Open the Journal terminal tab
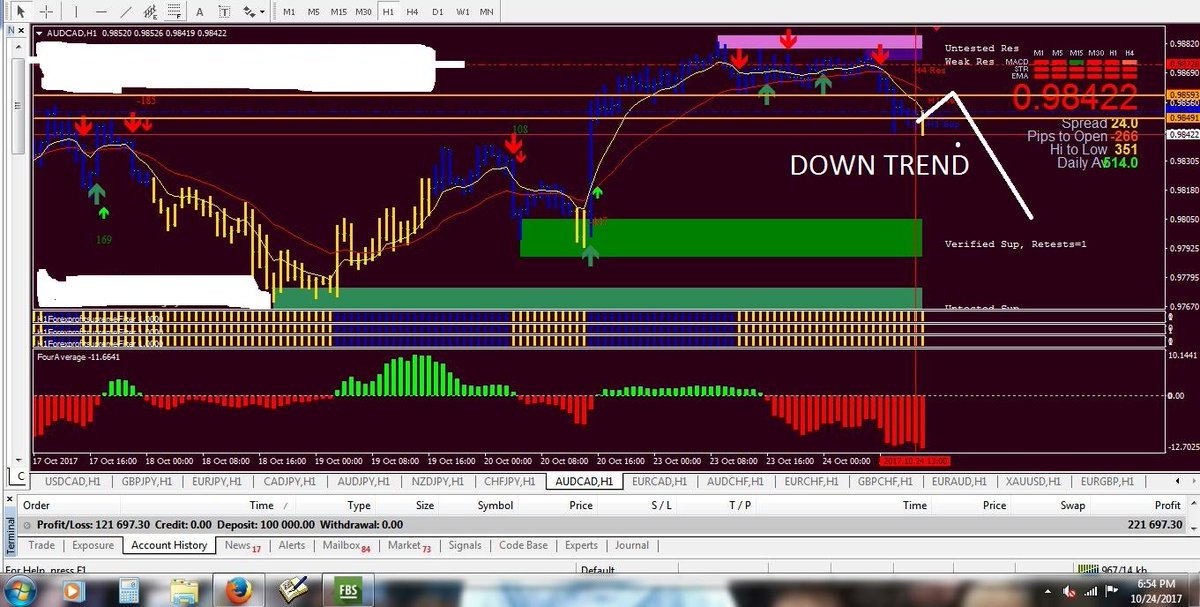1200x607 pixels. pos(632,545)
